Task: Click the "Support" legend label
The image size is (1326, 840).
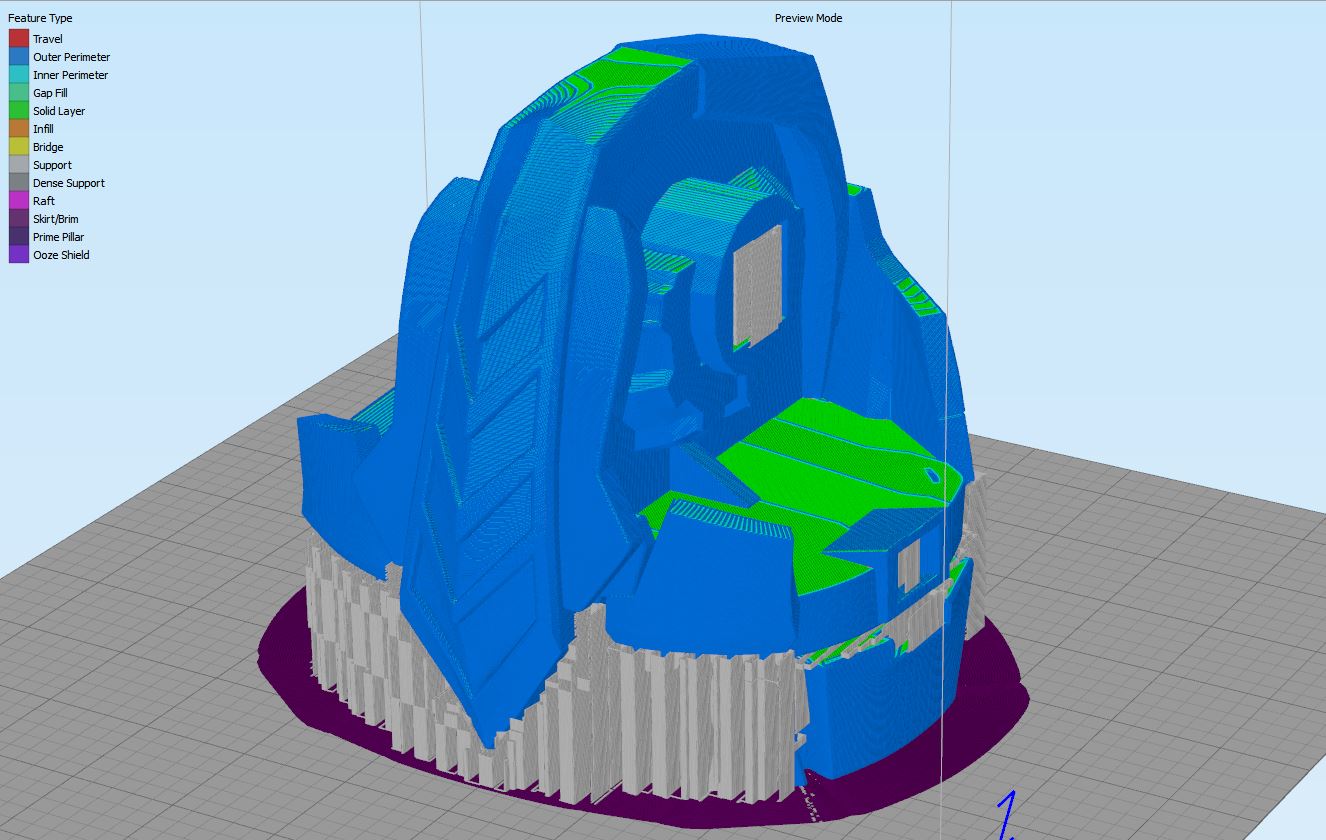Action: [52, 165]
